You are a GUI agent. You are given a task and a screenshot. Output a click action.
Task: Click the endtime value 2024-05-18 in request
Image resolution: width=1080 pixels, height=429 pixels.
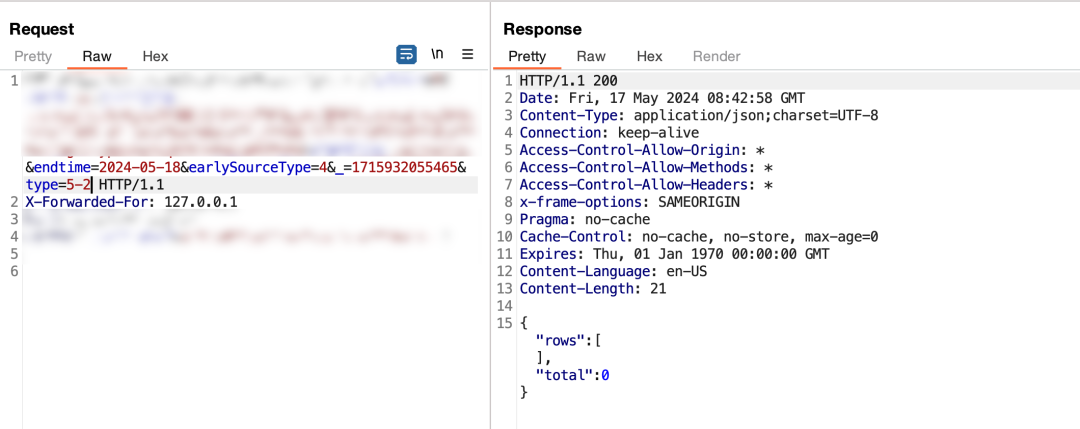(138, 167)
